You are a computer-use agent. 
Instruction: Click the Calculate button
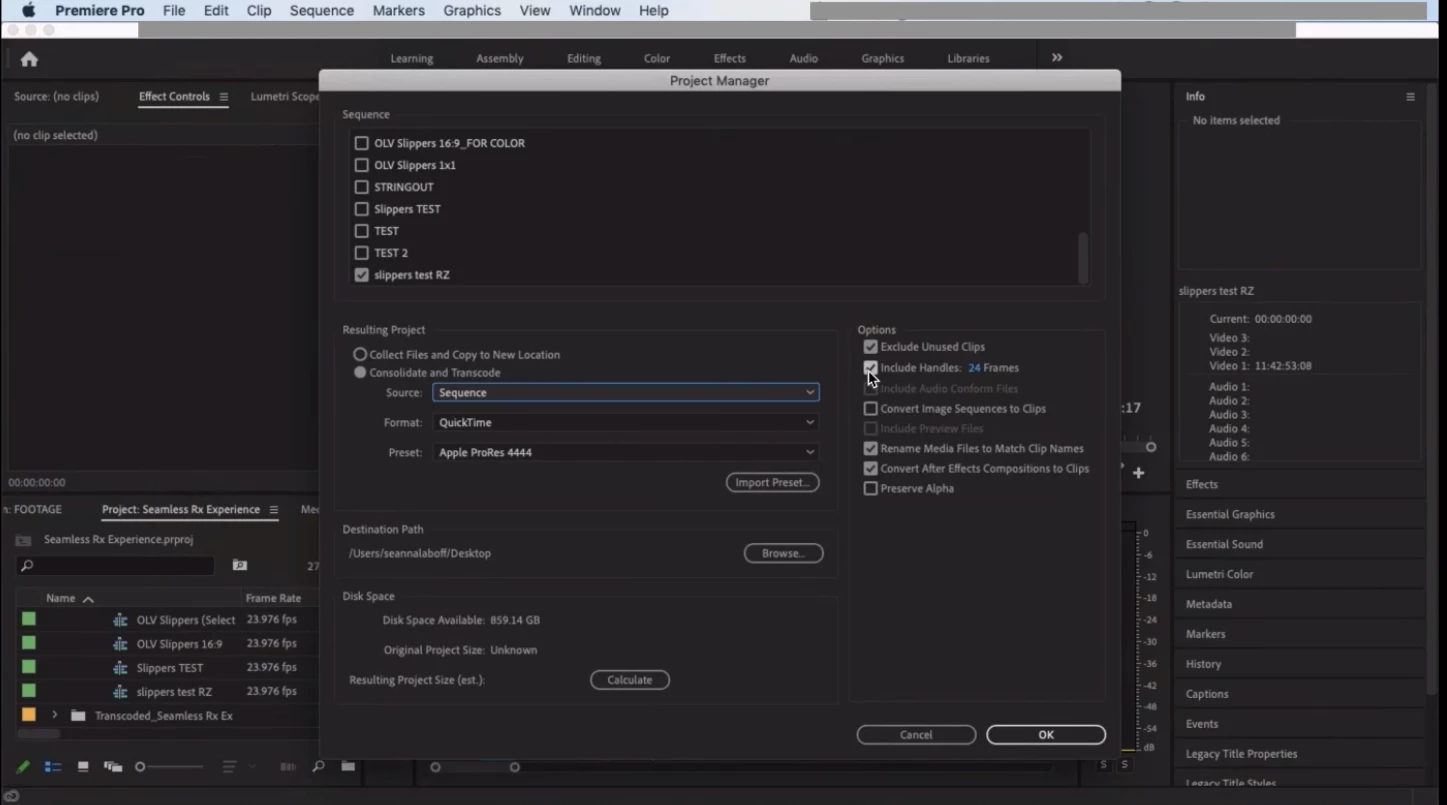(629, 680)
